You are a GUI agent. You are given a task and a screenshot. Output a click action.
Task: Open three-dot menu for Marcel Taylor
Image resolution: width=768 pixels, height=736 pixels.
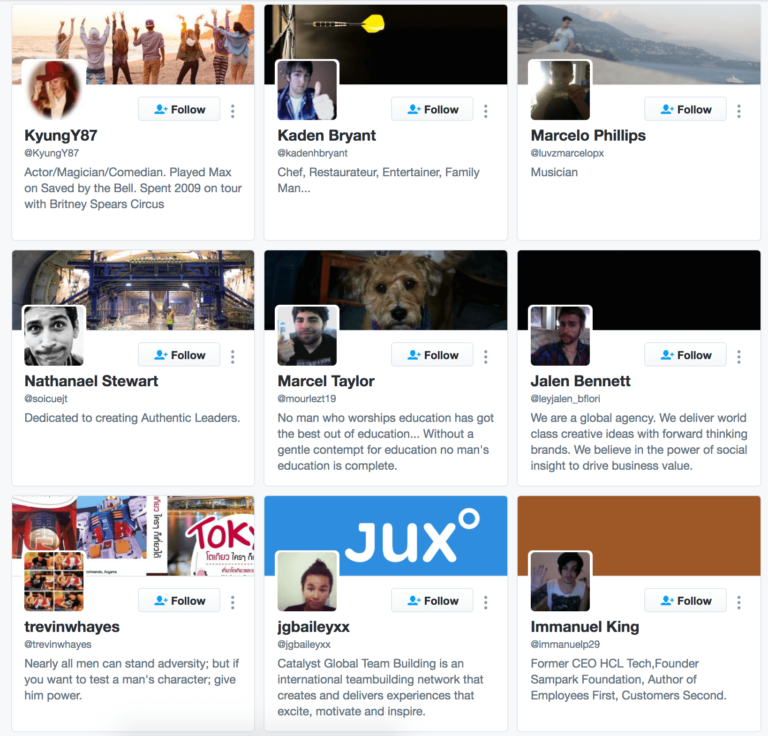tap(486, 356)
